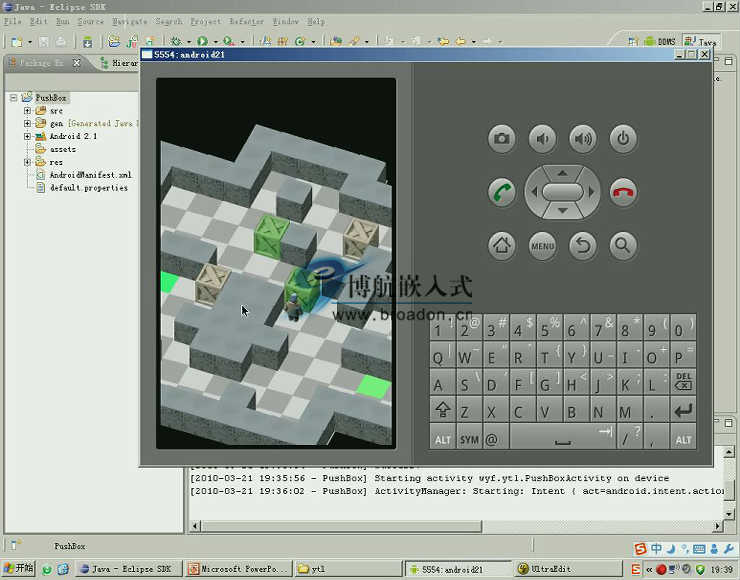Click the emulator Back button
Viewport: 740px width, 580px height.
coord(583,245)
